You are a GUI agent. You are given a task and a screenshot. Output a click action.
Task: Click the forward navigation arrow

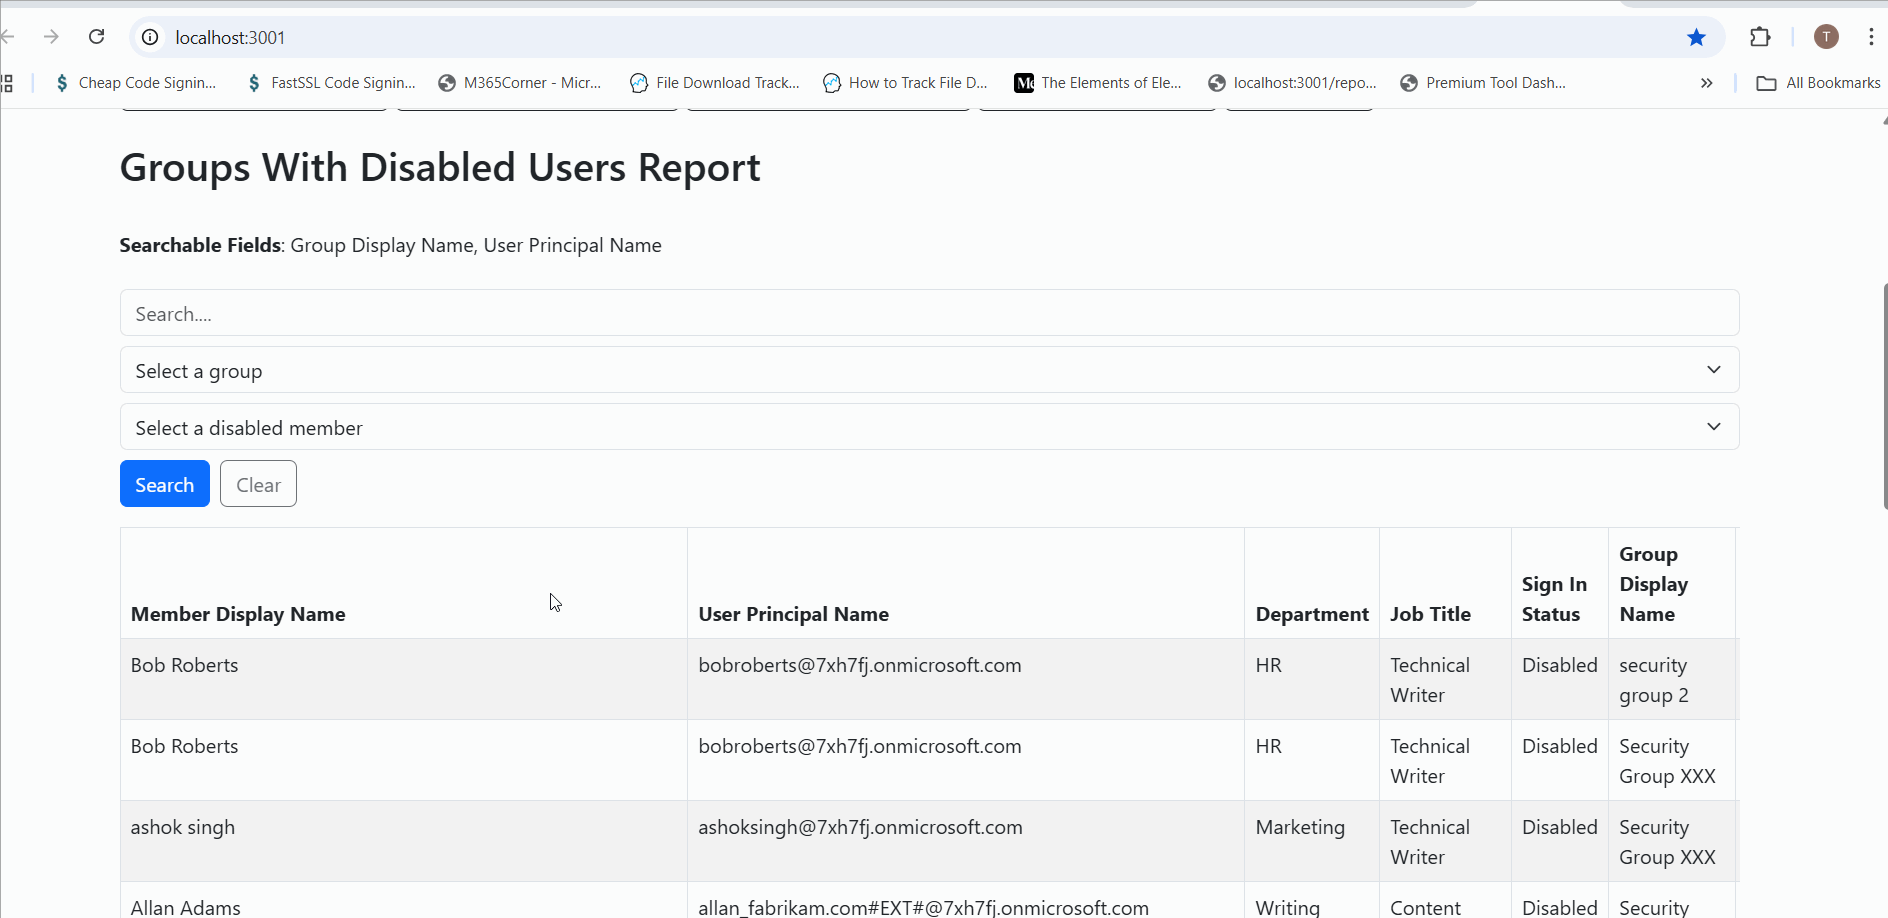(51, 37)
